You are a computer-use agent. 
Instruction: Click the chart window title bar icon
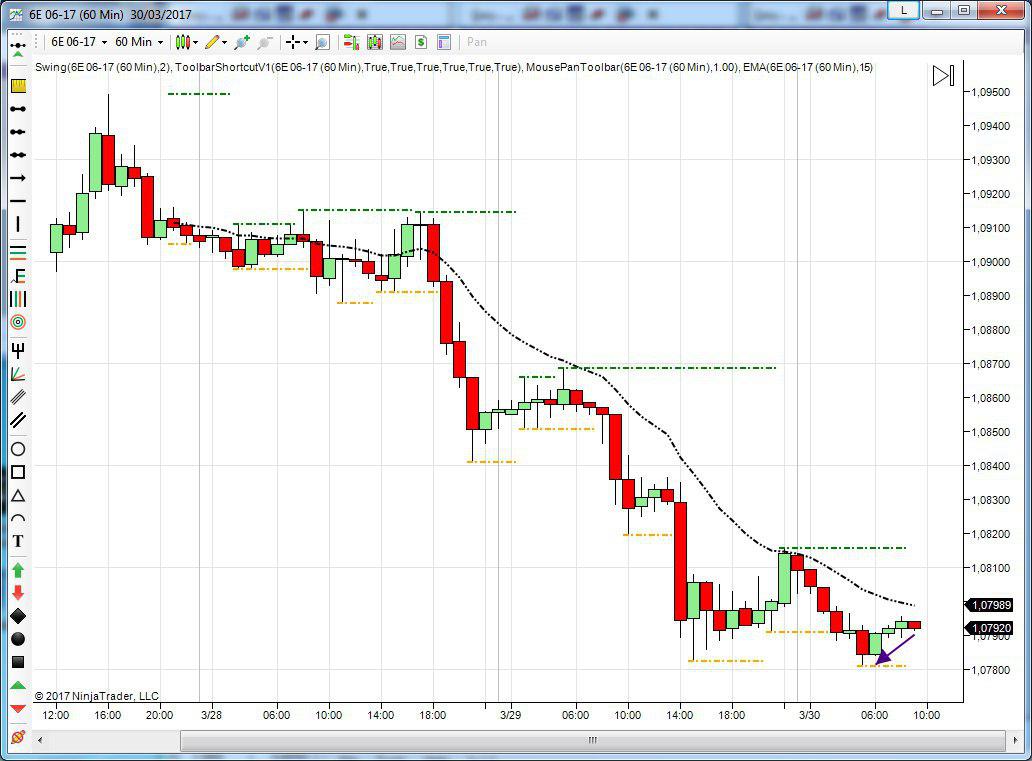pyautogui.click(x=16, y=14)
